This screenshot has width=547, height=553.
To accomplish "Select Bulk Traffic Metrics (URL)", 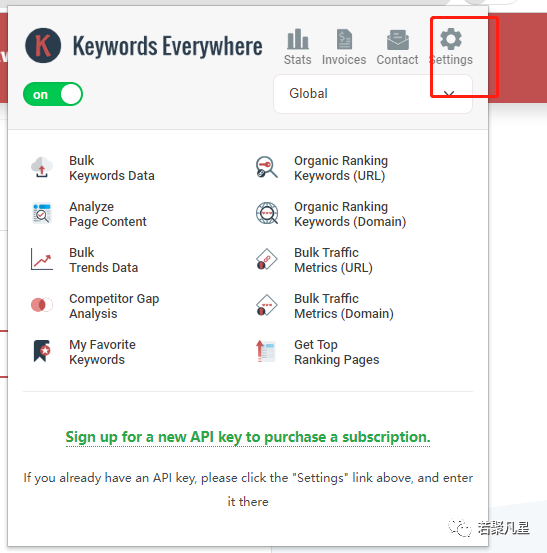I will 333,260.
